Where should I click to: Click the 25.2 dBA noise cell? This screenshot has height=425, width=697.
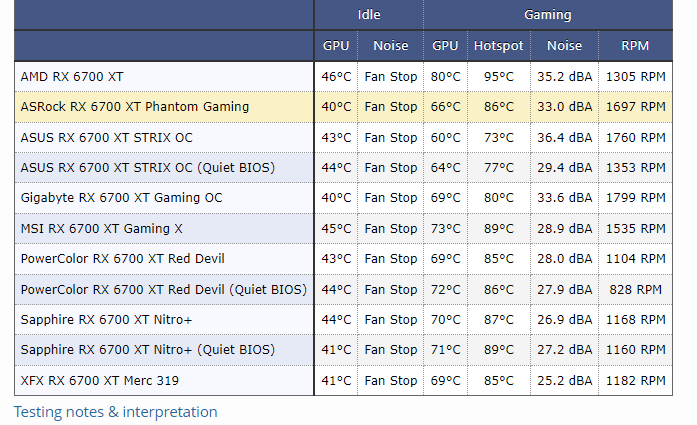click(x=564, y=380)
